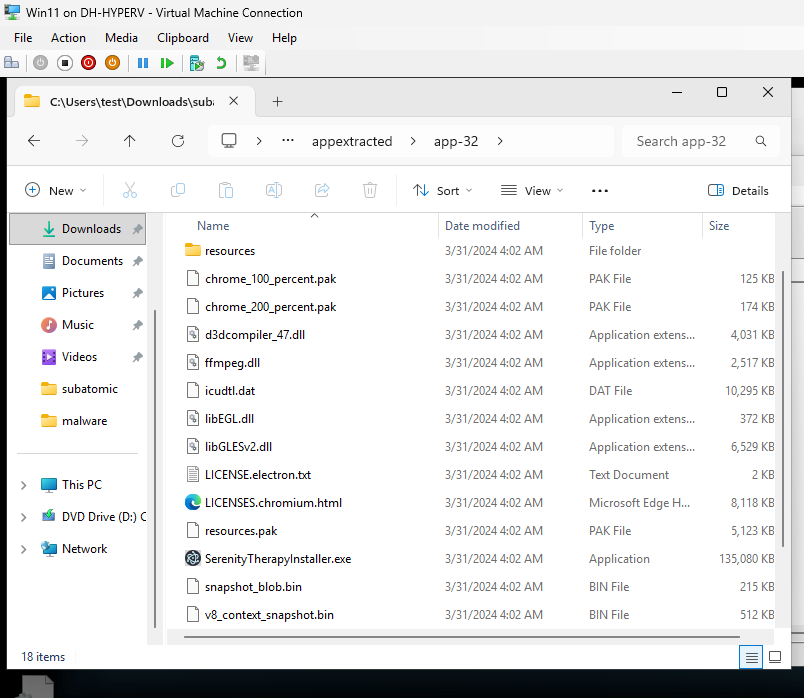This screenshot has width=804, height=698.
Task: Pause the virtual machine
Action: pyautogui.click(x=143, y=63)
